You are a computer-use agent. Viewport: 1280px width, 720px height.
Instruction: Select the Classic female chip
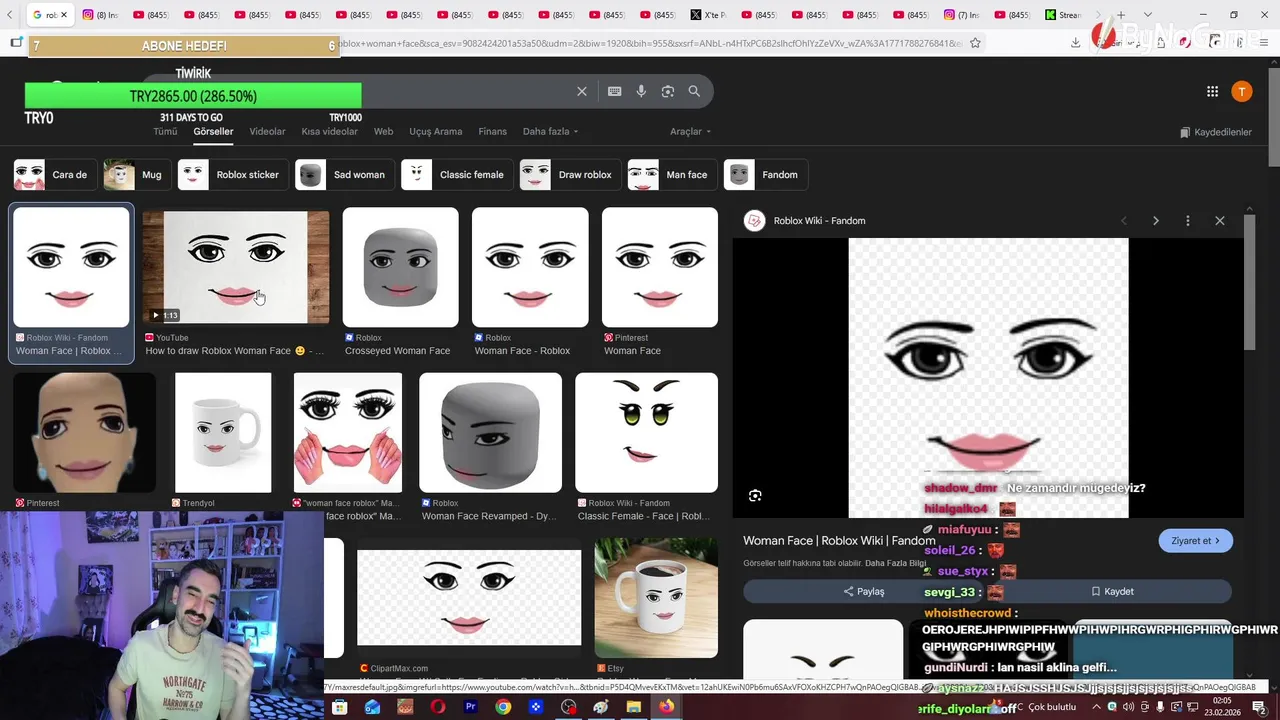[455, 174]
